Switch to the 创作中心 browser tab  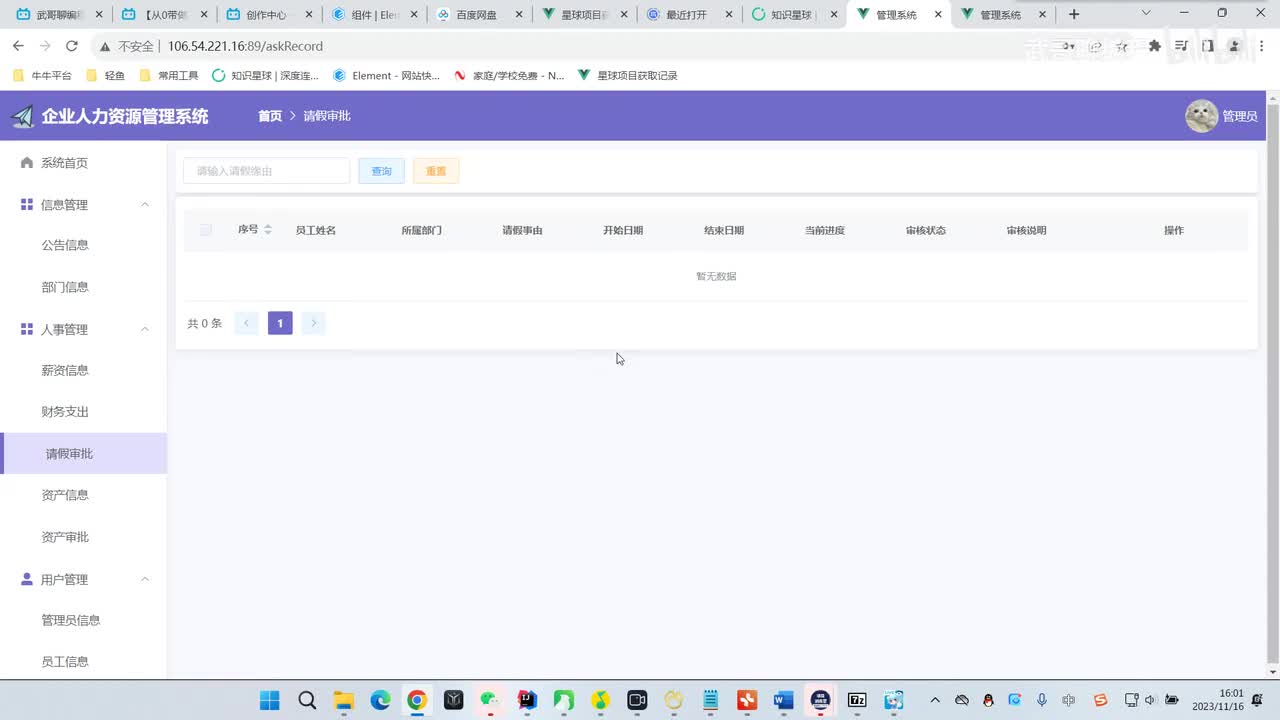tap(269, 15)
